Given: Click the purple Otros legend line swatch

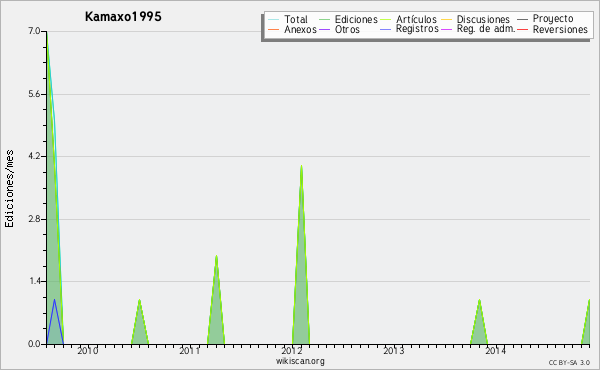Looking at the screenshot, I should pyautogui.click(x=324, y=29).
